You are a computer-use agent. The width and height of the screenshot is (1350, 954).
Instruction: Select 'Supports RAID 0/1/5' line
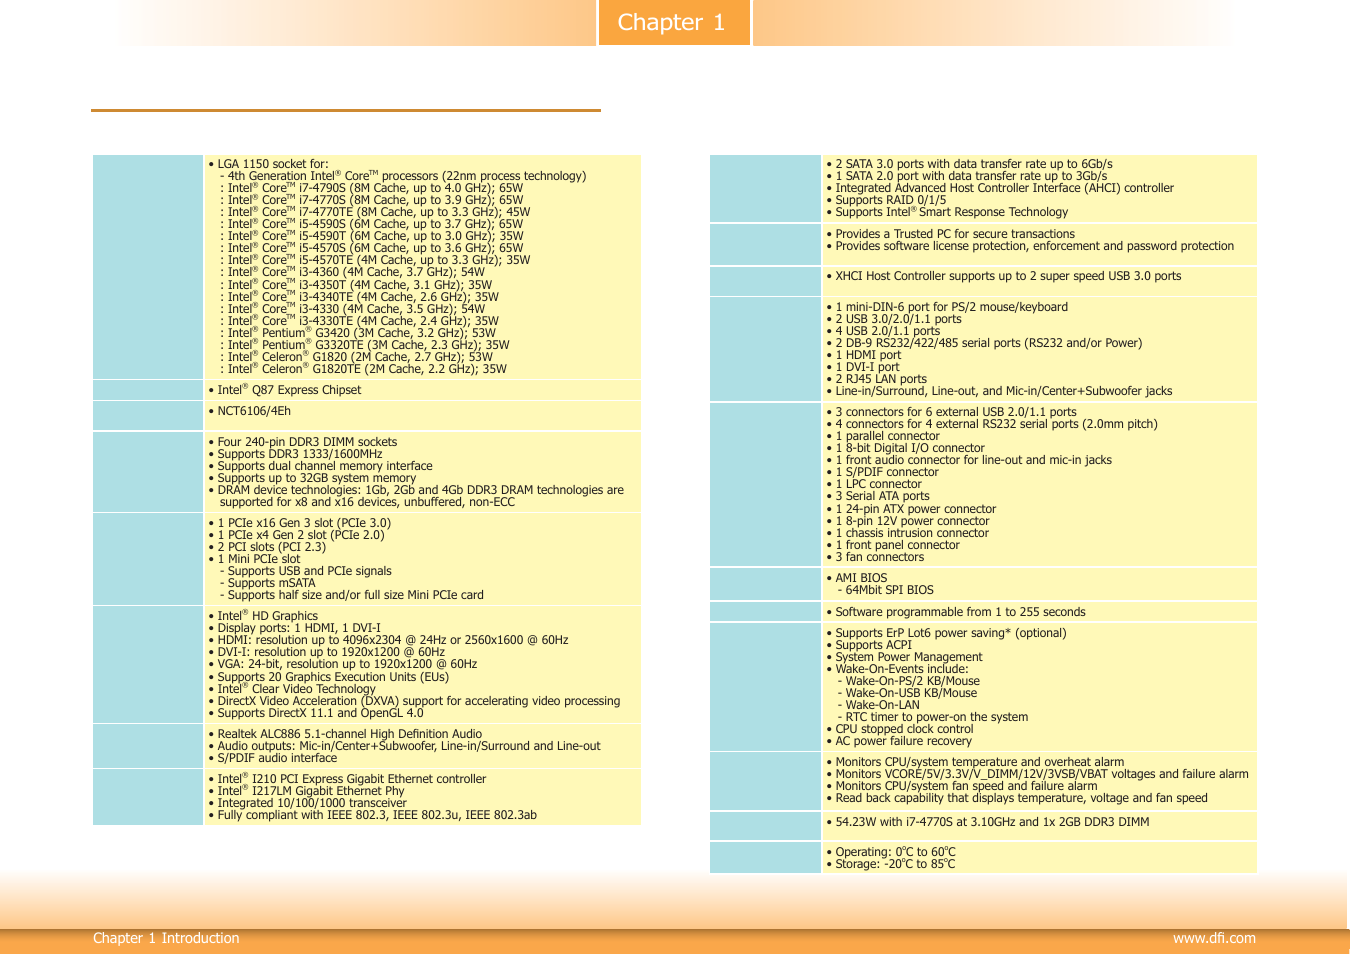click(886, 200)
